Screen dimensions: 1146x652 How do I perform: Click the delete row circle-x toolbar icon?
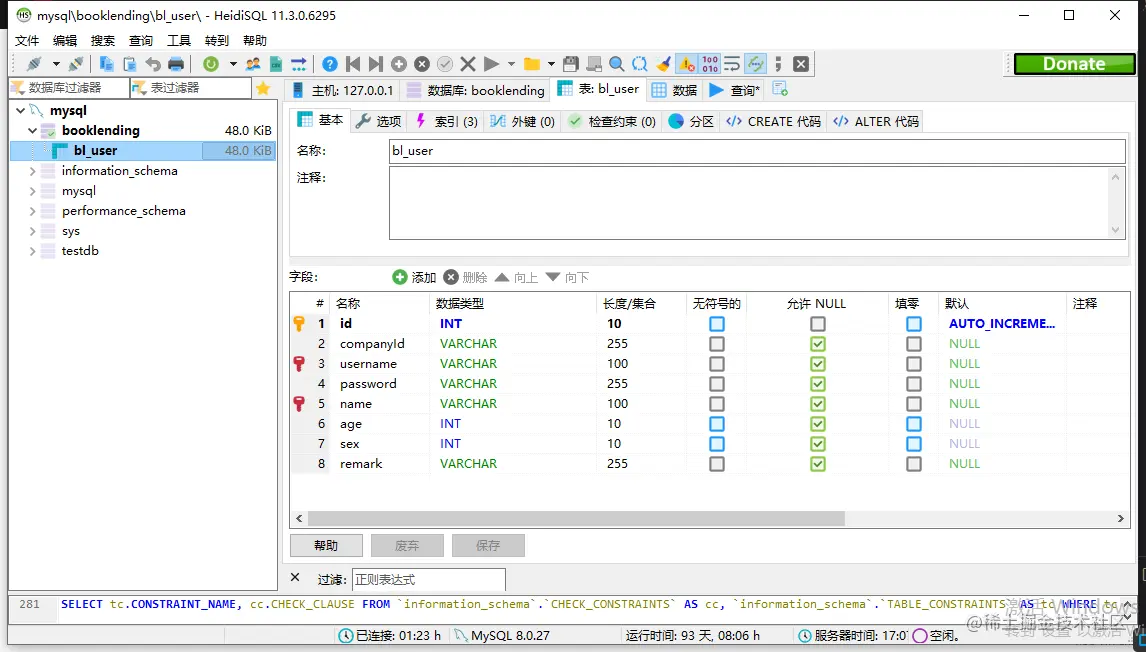pyautogui.click(x=422, y=64)
